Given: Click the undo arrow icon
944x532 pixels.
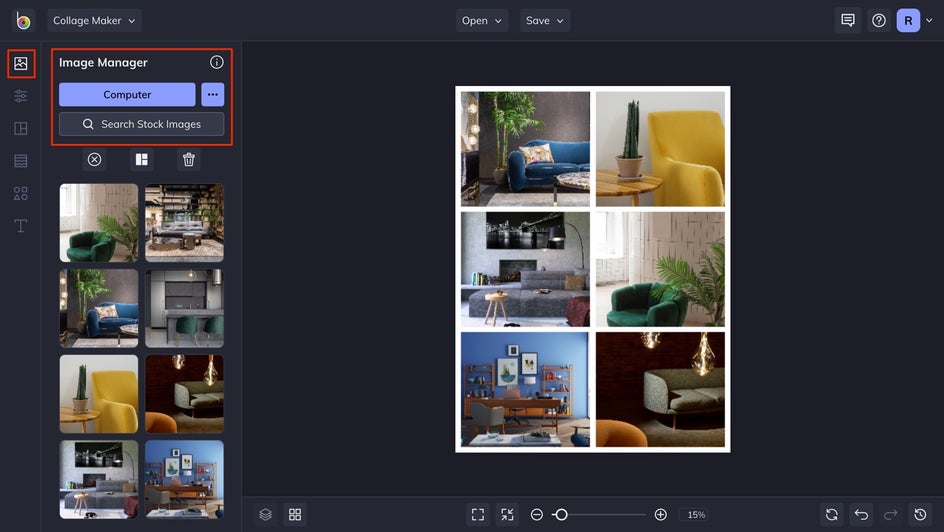Looking at the screenshot, I should [x=861, y=515].
